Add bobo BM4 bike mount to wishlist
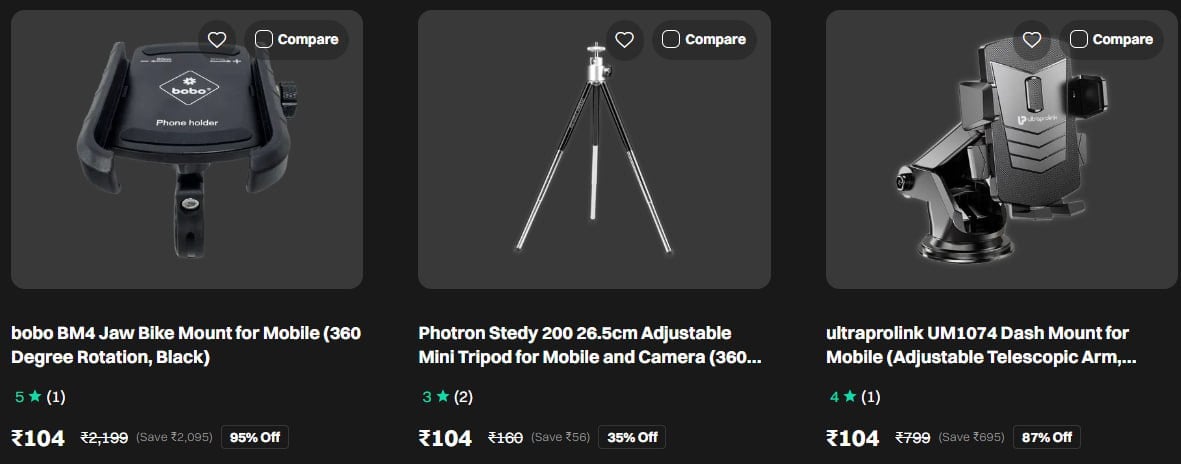The image size is (1181, 464). click(217, 39)
